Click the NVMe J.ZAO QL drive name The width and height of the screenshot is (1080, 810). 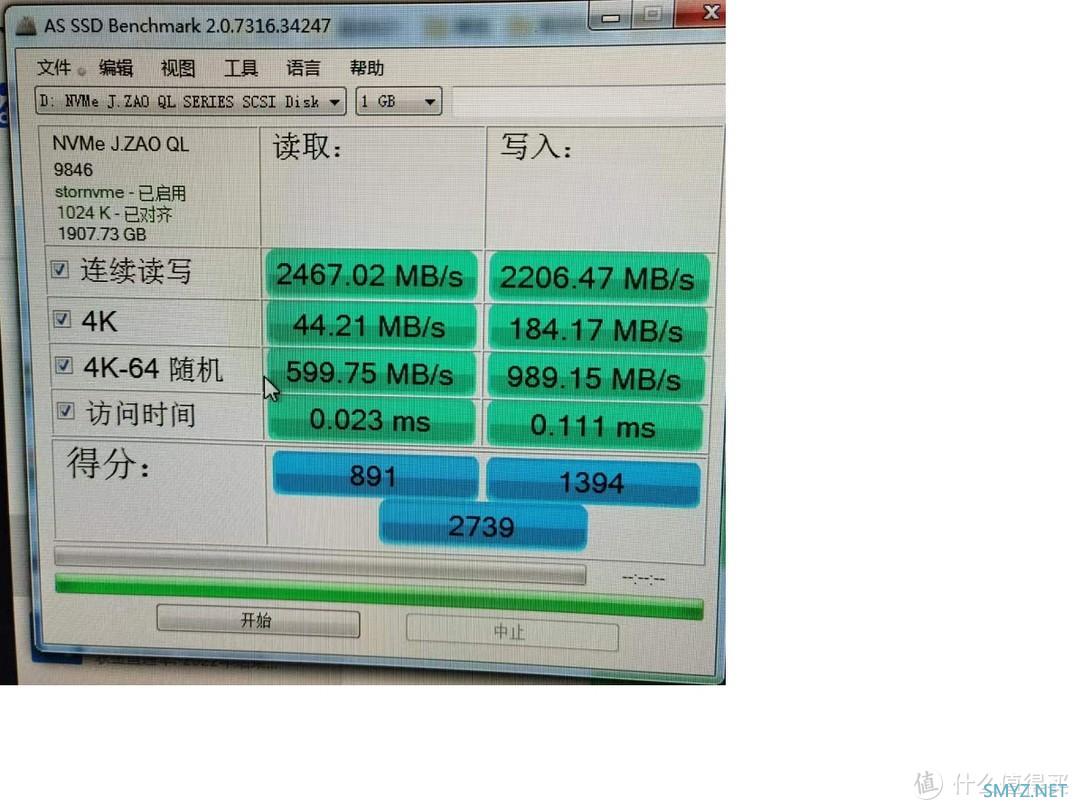click(x=121, y=144)
